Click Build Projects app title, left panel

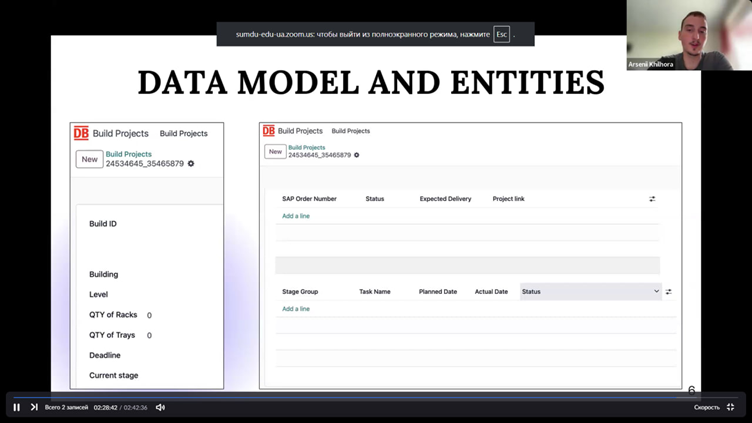(120, 133)
